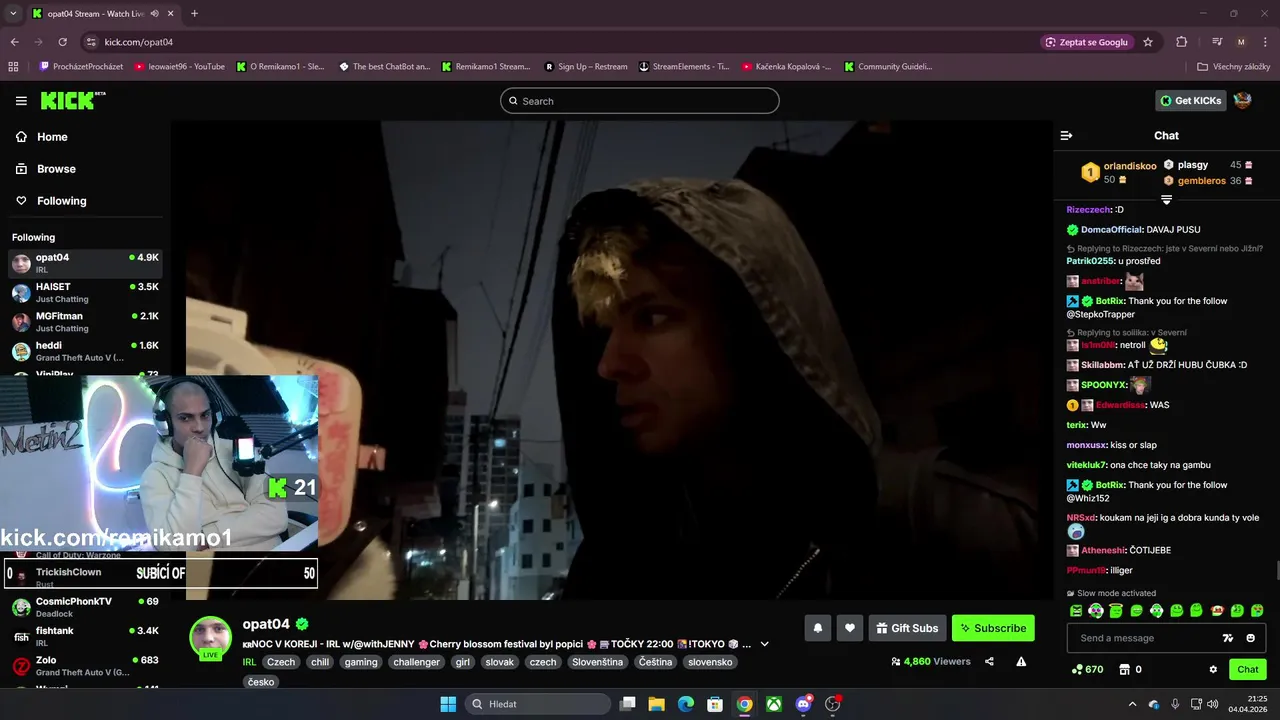Screen dimensions: 1280x720
Task: Open File Explorer in the taskbar
Action: point(656,704)
